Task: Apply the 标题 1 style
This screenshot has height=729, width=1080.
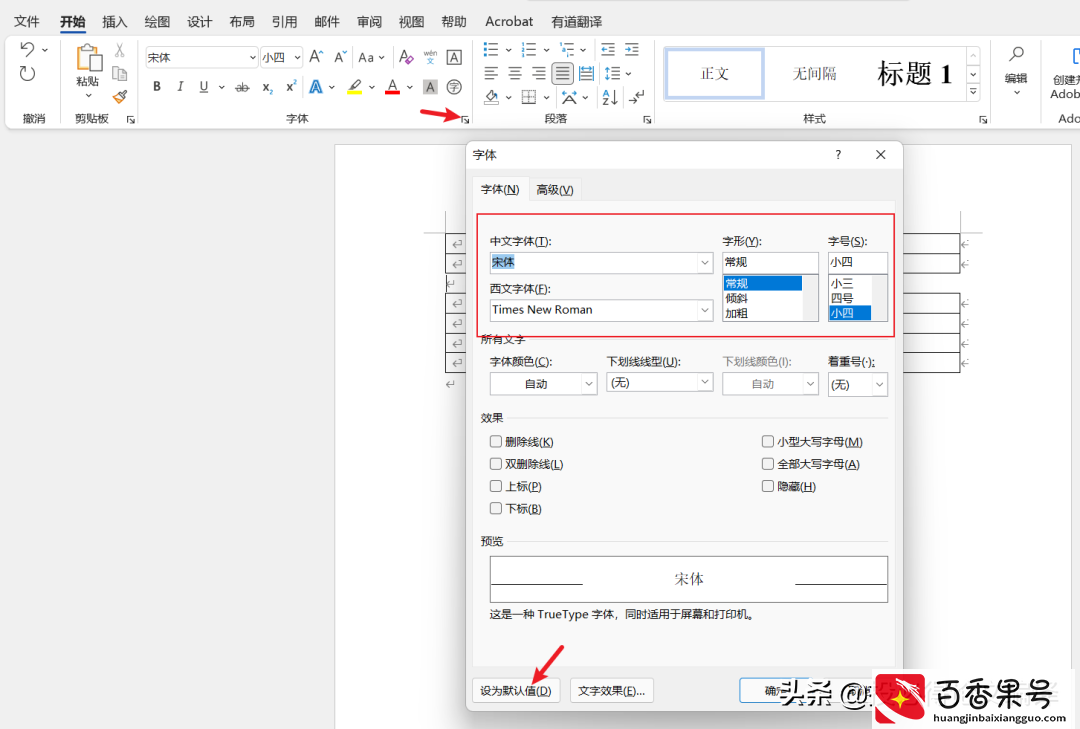Action: pos(914,74)
